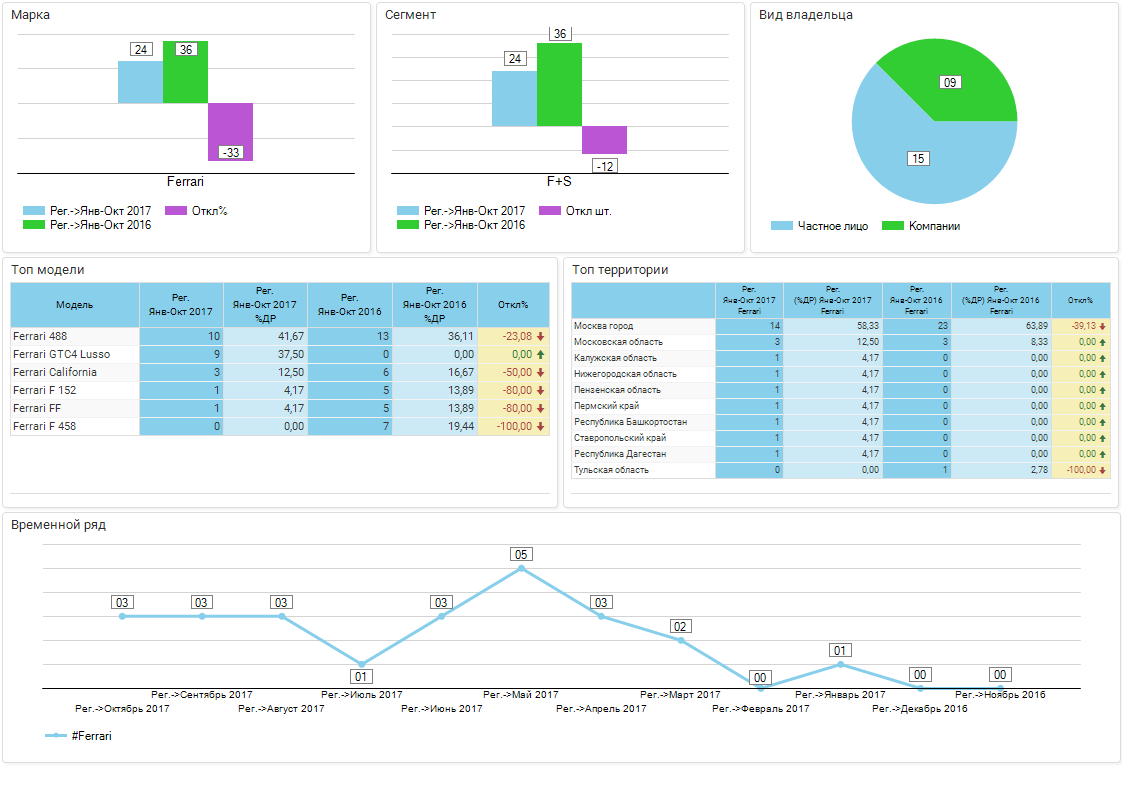Click Москва город territory row
The height and width of the screenshot is (793, 1122).
(841, 326)
